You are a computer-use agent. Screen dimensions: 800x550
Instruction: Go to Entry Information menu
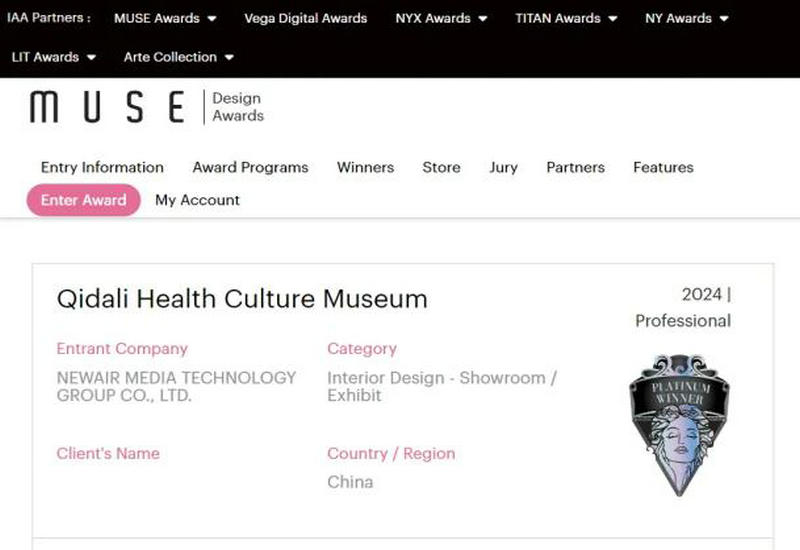pyautogui.click(x=102, y=167)
